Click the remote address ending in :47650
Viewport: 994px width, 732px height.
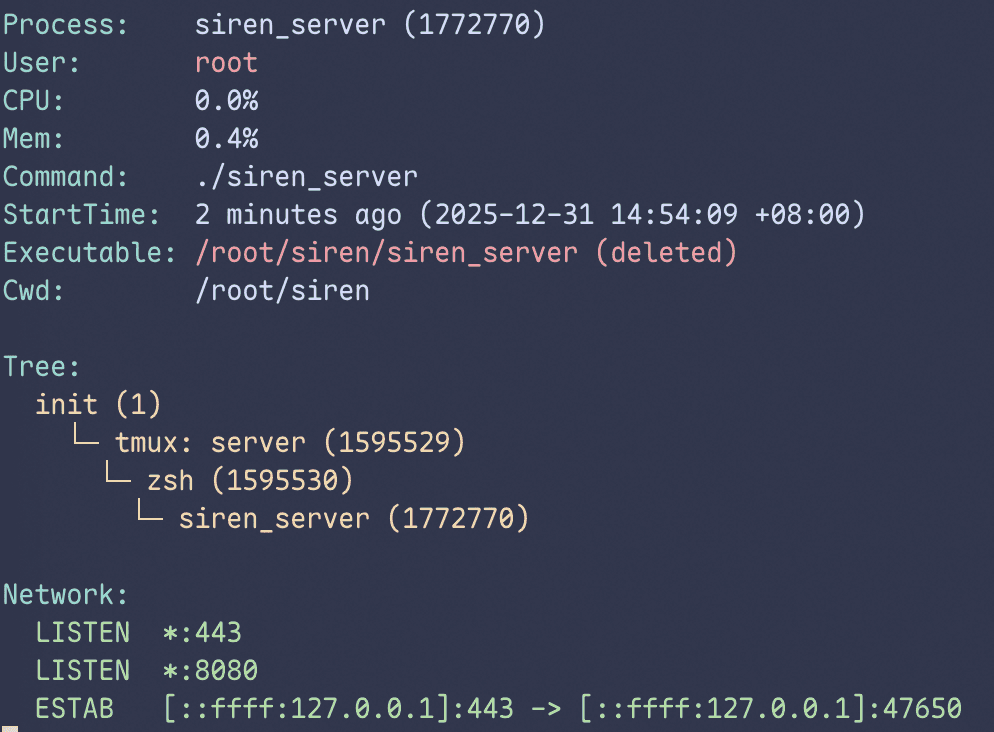coord(770,708)
